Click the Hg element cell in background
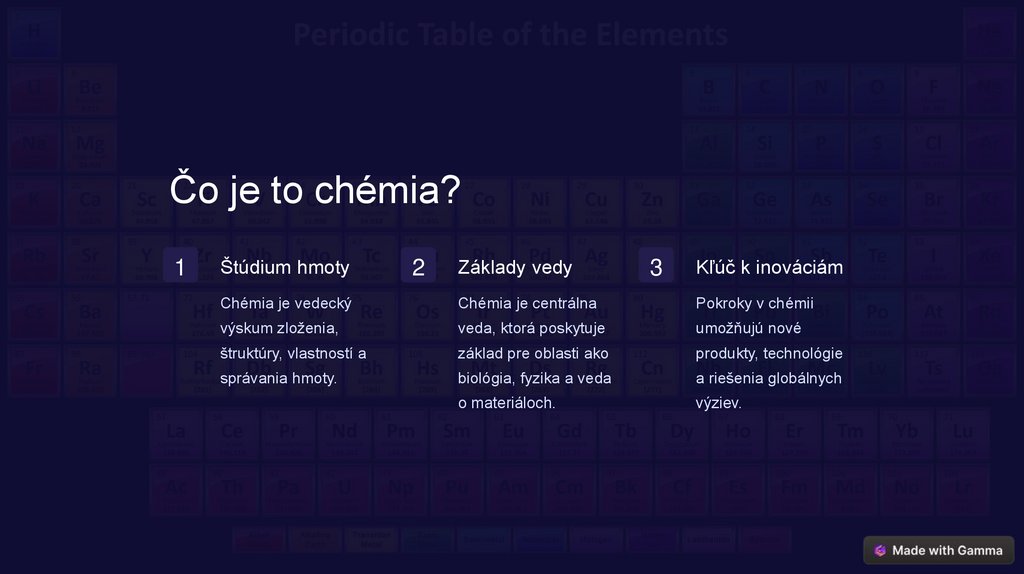Screen dimensions: 1024x574 (x=652, y=314)
